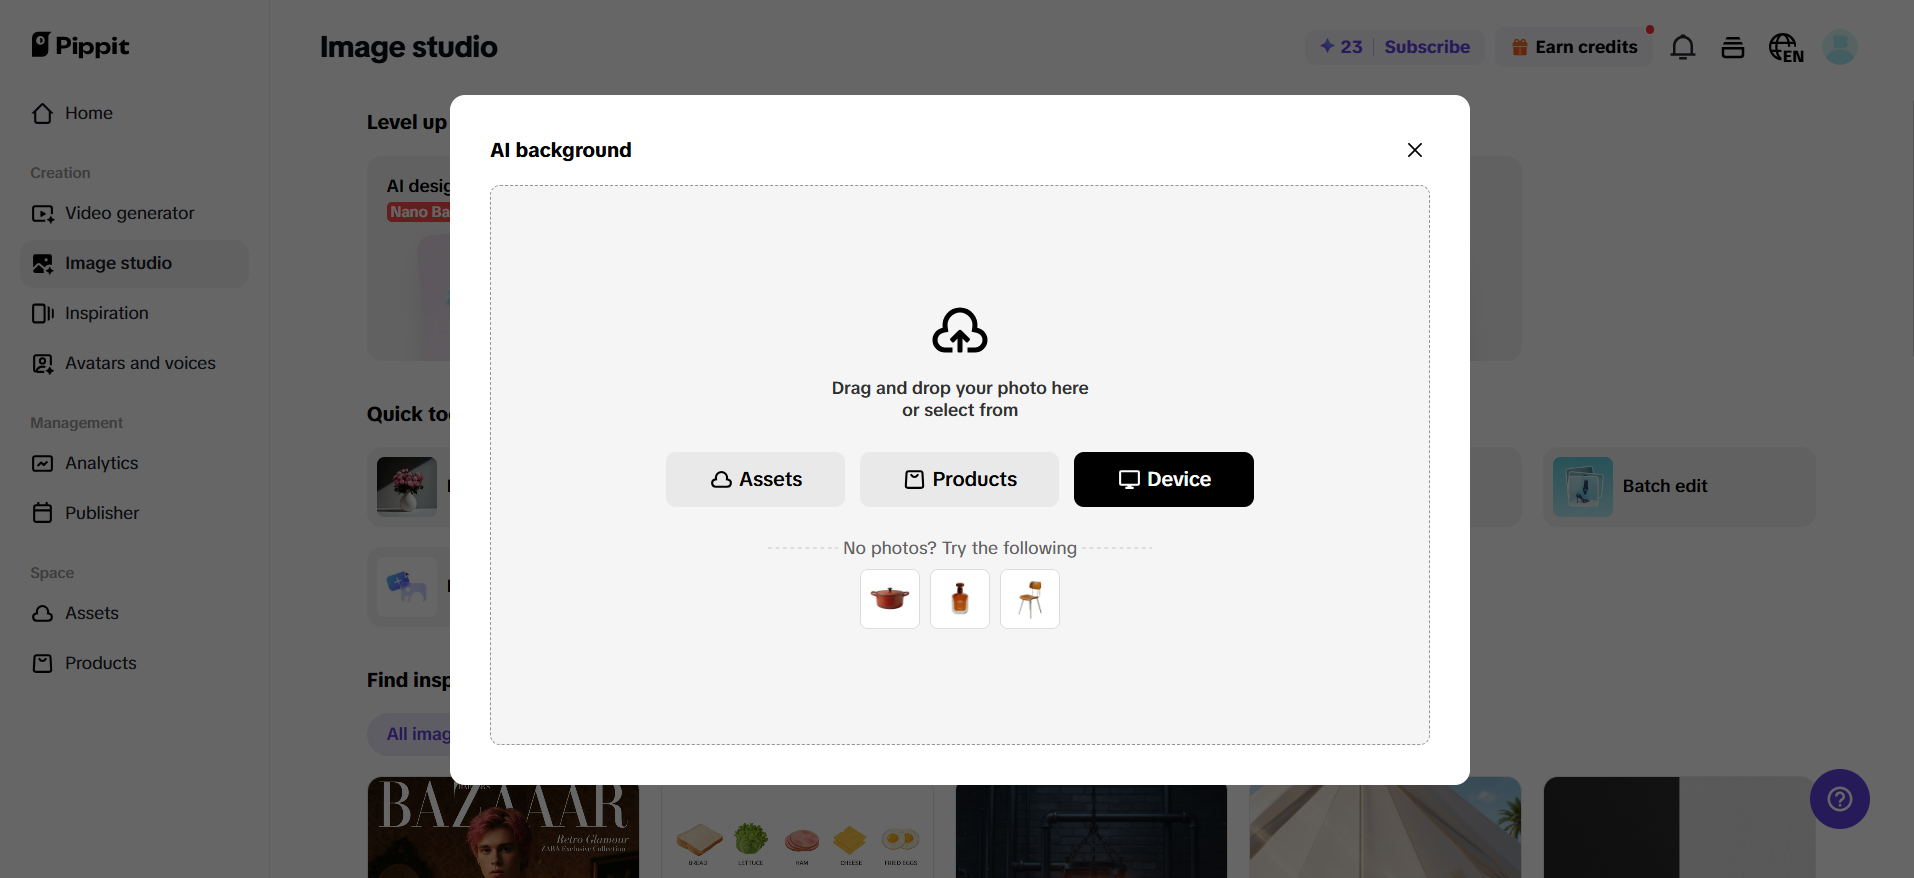Image resolution: width=1914 pixels, height=878 pixels.
Task: Click the Inspiration icon
Action: [x=42, y=313]
